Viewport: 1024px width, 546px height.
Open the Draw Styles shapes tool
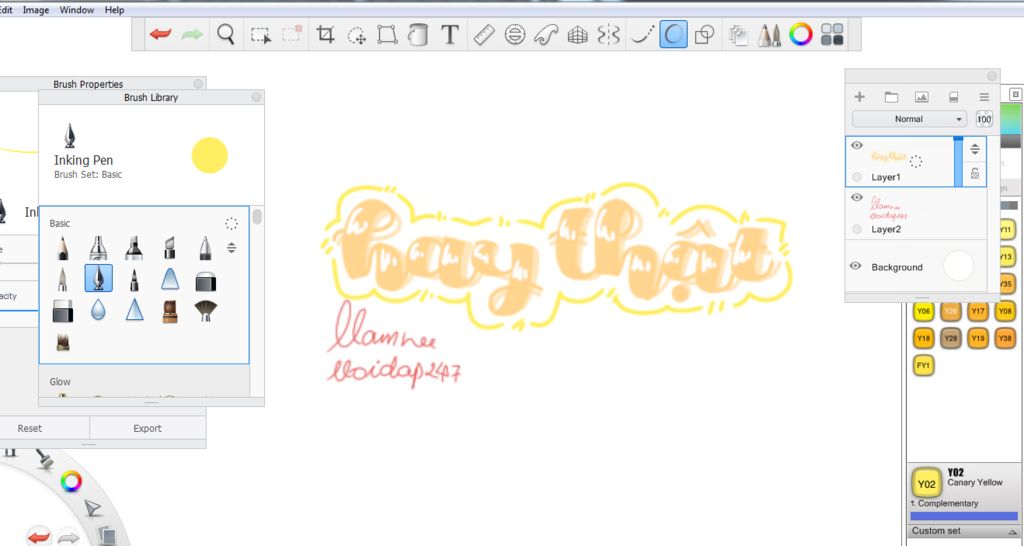(x=704, y=34)
